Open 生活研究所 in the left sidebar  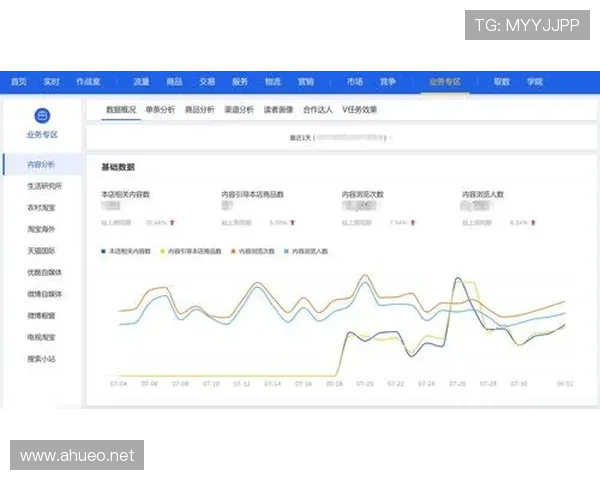(x=44, y=186)
